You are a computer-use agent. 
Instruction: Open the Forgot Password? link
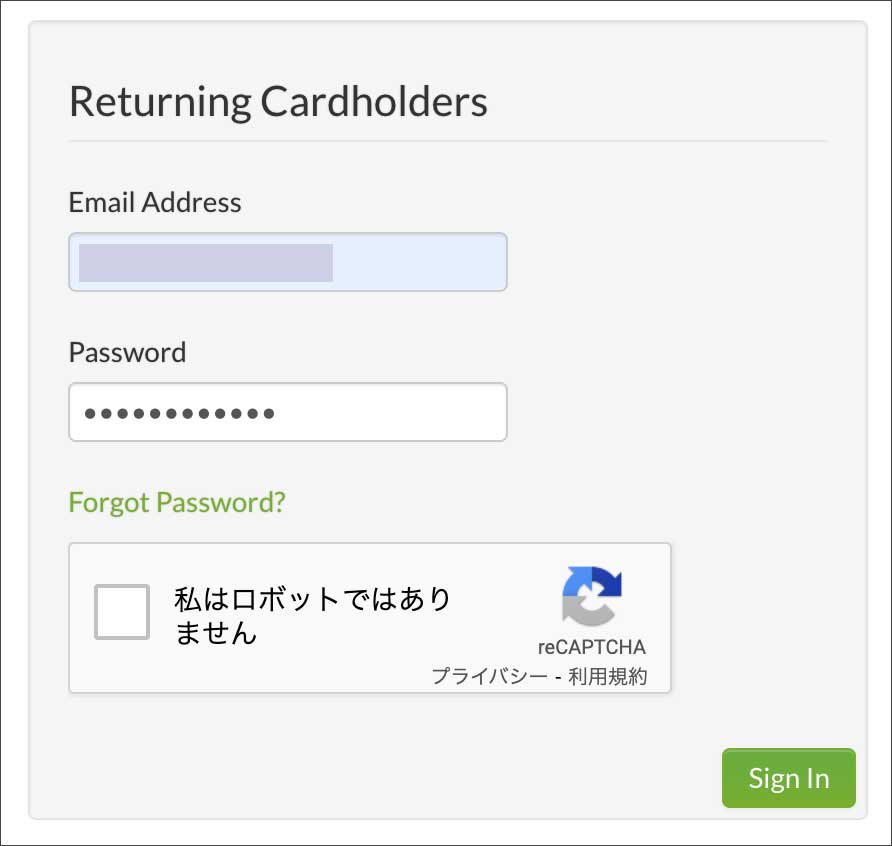[177, 501]
